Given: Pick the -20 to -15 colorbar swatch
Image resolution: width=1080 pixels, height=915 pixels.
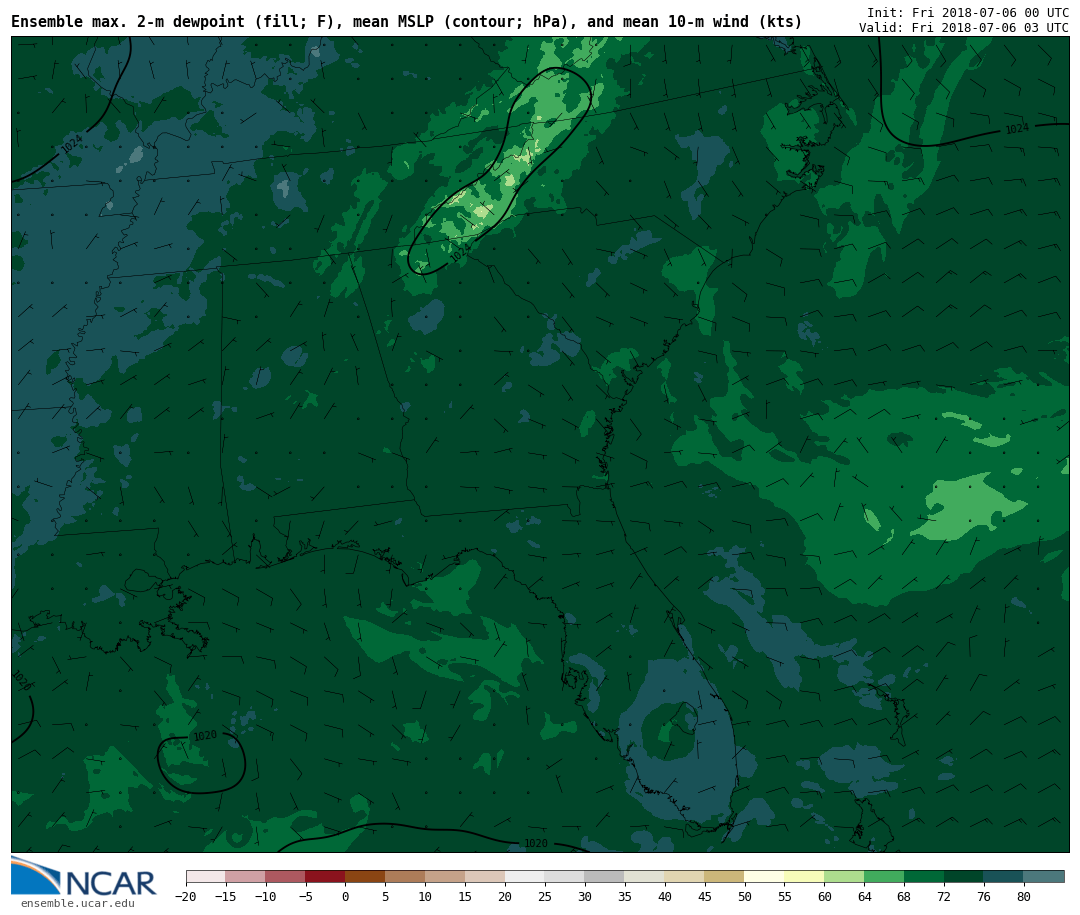Looking at the screenshot, I should [205, 876].
